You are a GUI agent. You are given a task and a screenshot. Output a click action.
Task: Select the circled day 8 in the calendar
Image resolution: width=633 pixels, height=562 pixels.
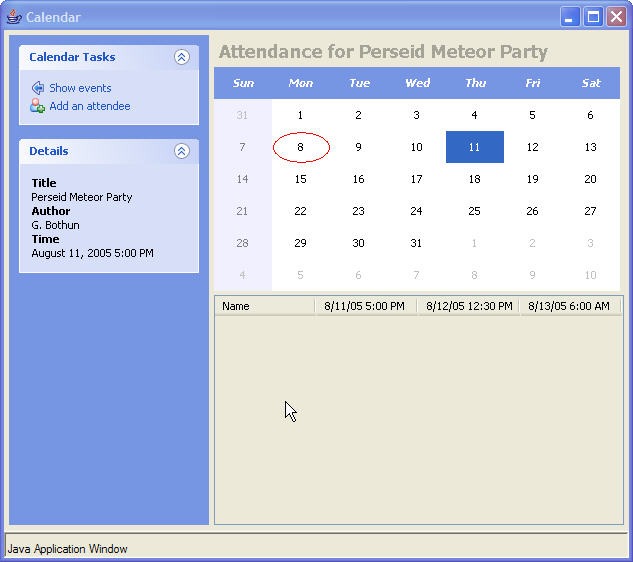tap(301, 147)
